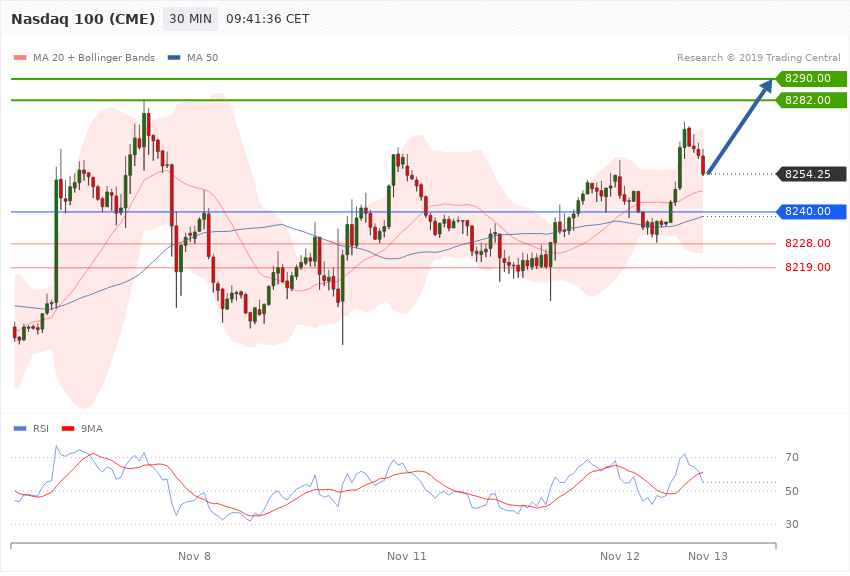Click the 8219.00 red support label
The width and height of the screenshot is (850, 576).
tap(808, 267)
